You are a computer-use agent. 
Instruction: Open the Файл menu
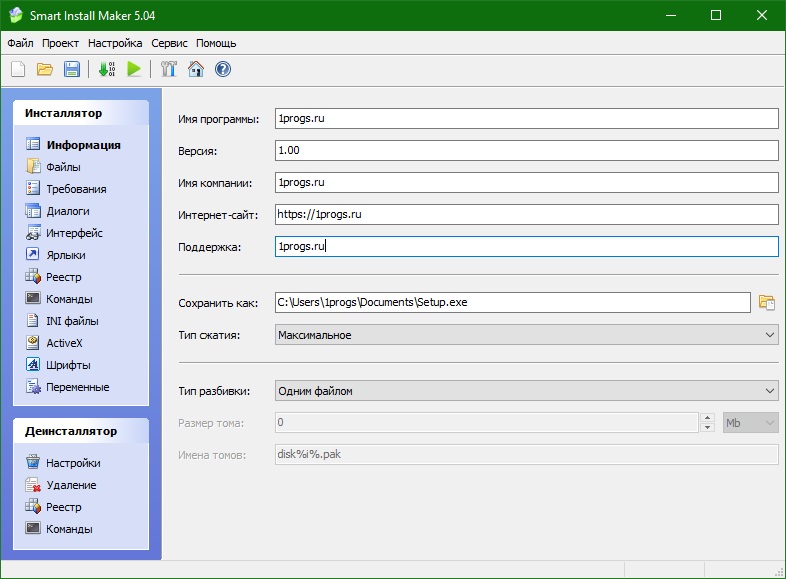[x=20, y=43]
